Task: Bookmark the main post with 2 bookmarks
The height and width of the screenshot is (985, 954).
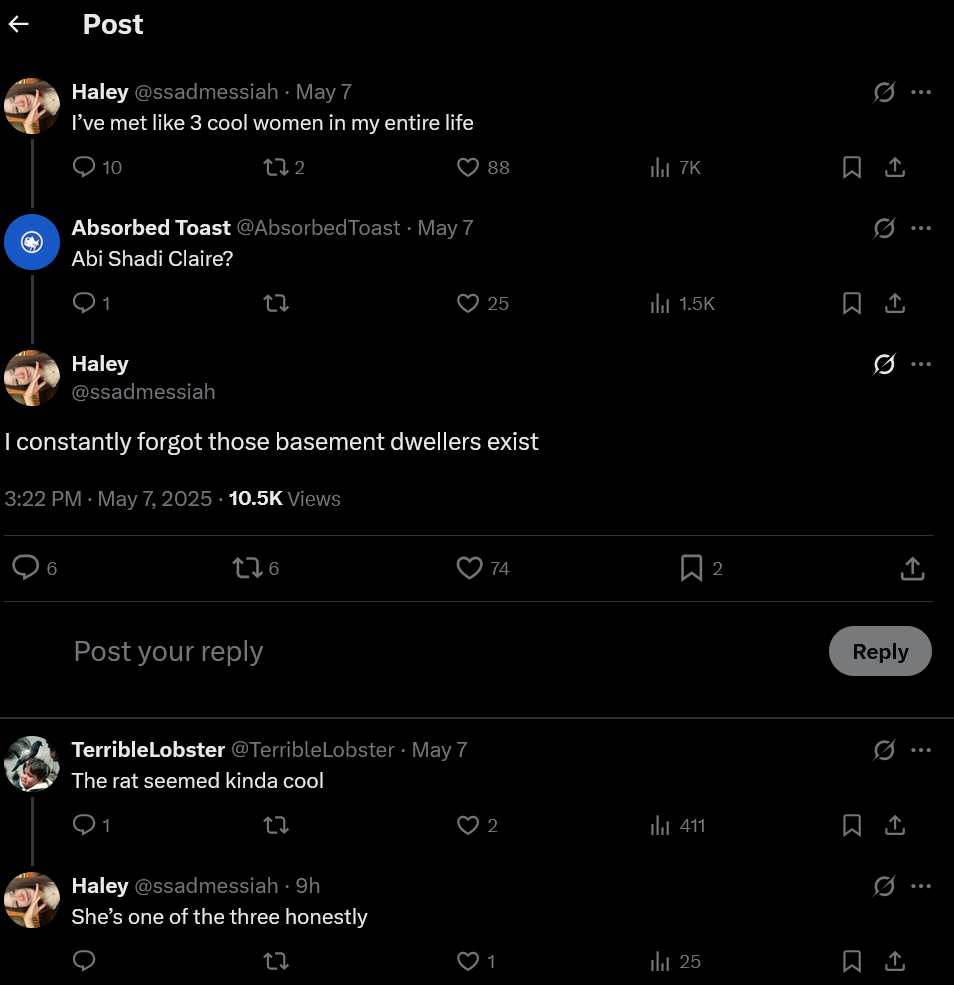Action: [691, 569]
